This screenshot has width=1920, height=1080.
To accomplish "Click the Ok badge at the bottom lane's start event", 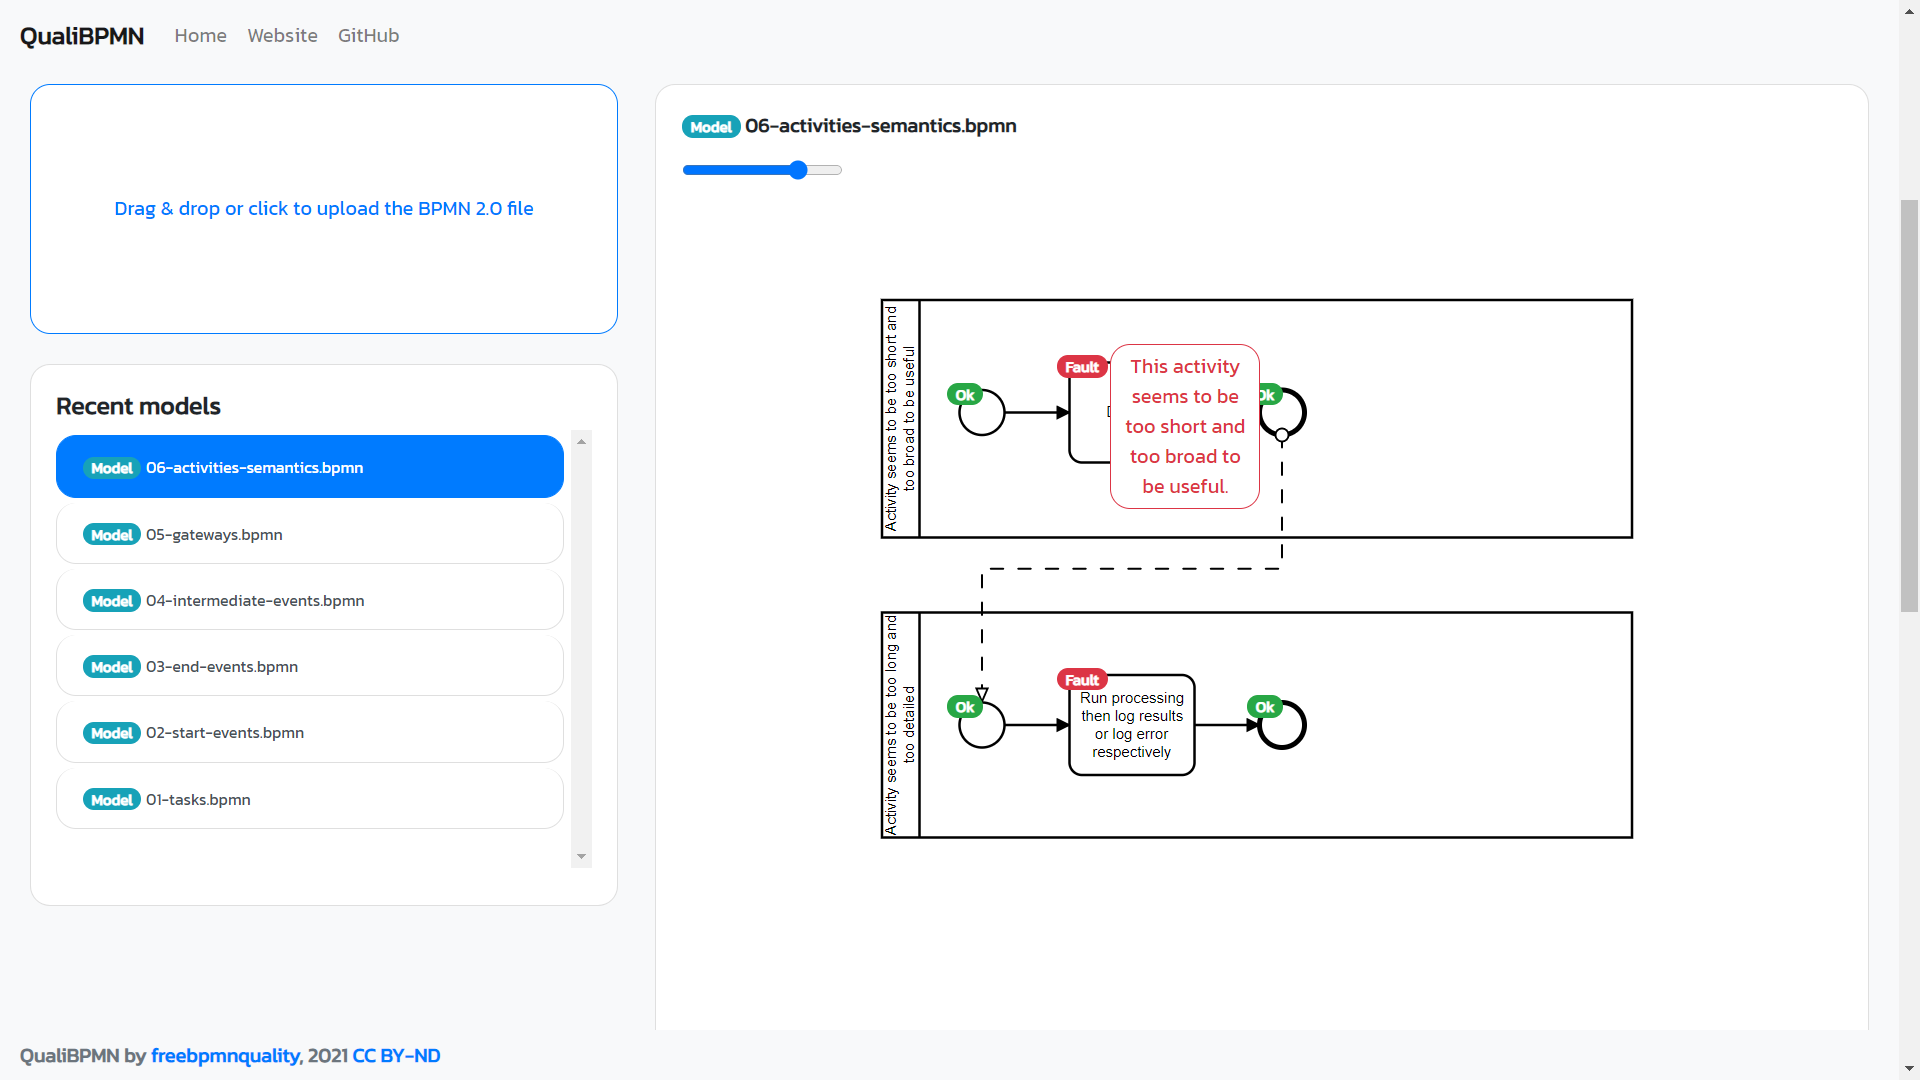I will 964,706.
